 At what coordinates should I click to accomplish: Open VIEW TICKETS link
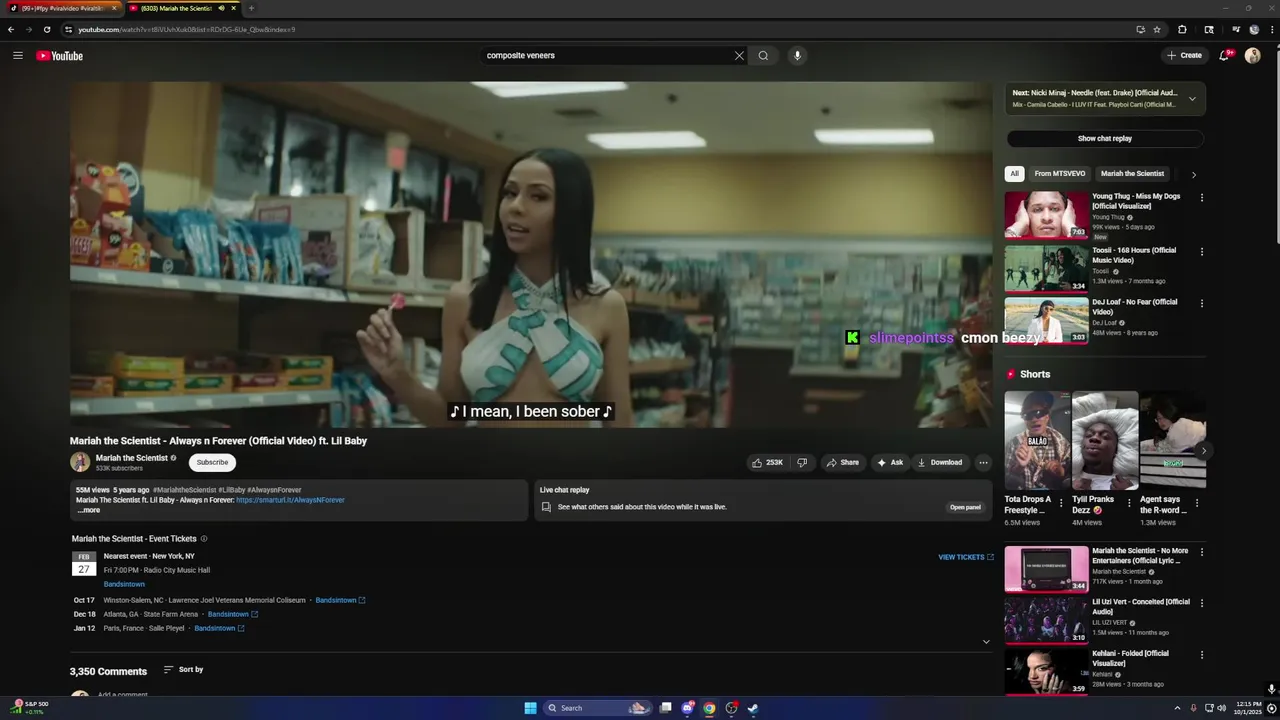coord(966,557)
